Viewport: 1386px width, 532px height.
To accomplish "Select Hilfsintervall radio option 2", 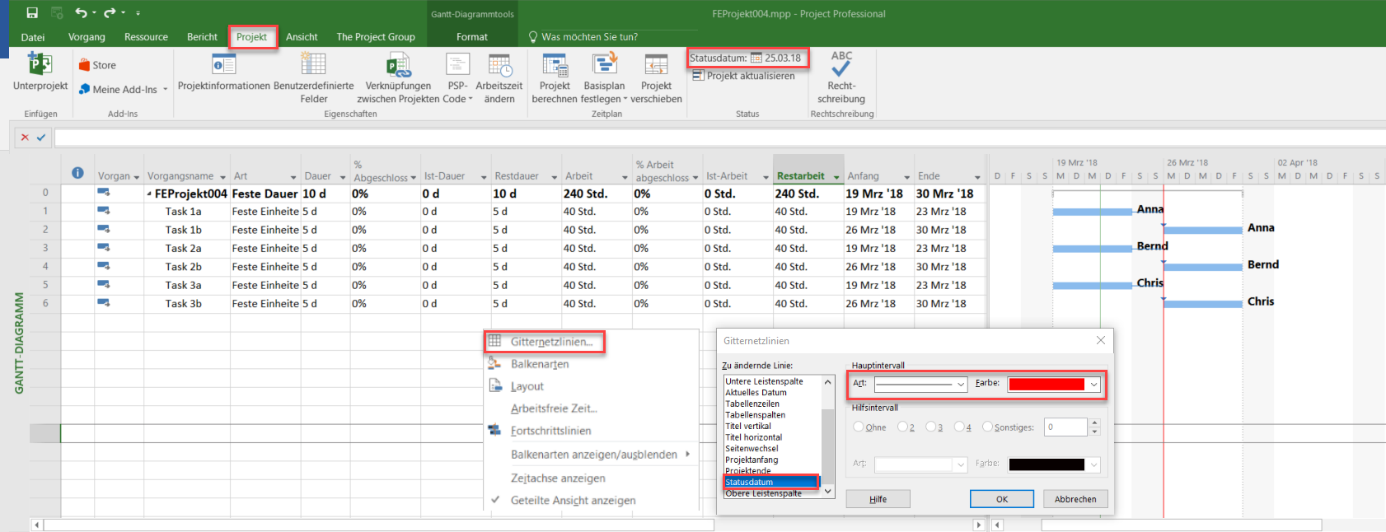I will click(903, 427).
